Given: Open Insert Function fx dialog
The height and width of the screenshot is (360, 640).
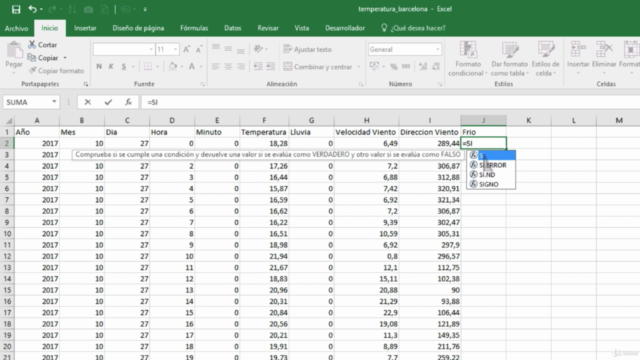Looking at the screenshot, I should click(x=128, y=102).
